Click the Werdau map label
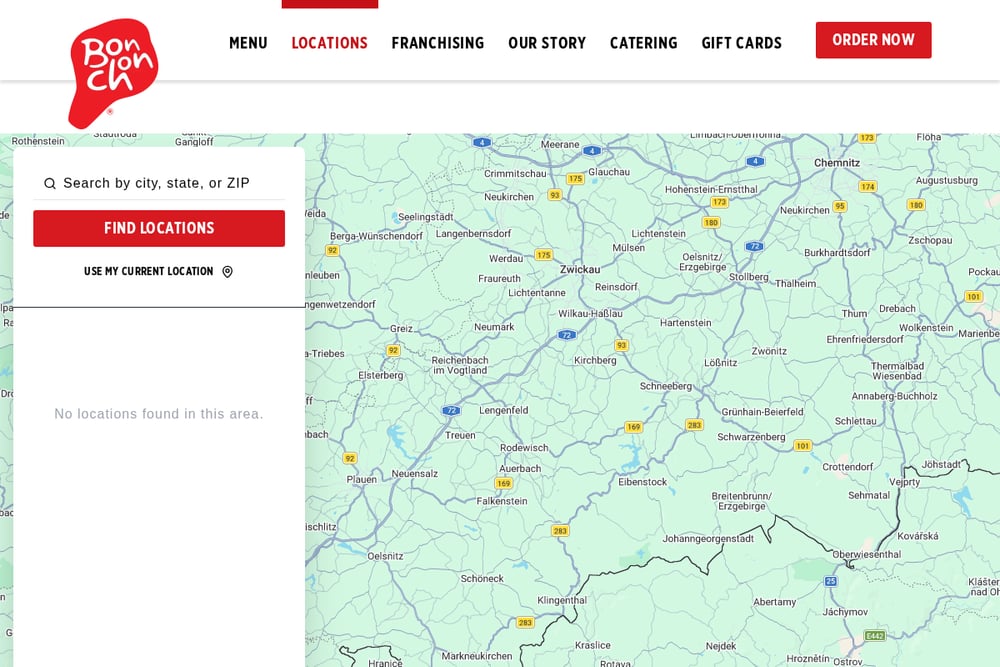The image size is (1000, 667). click(x=506, y=259)
